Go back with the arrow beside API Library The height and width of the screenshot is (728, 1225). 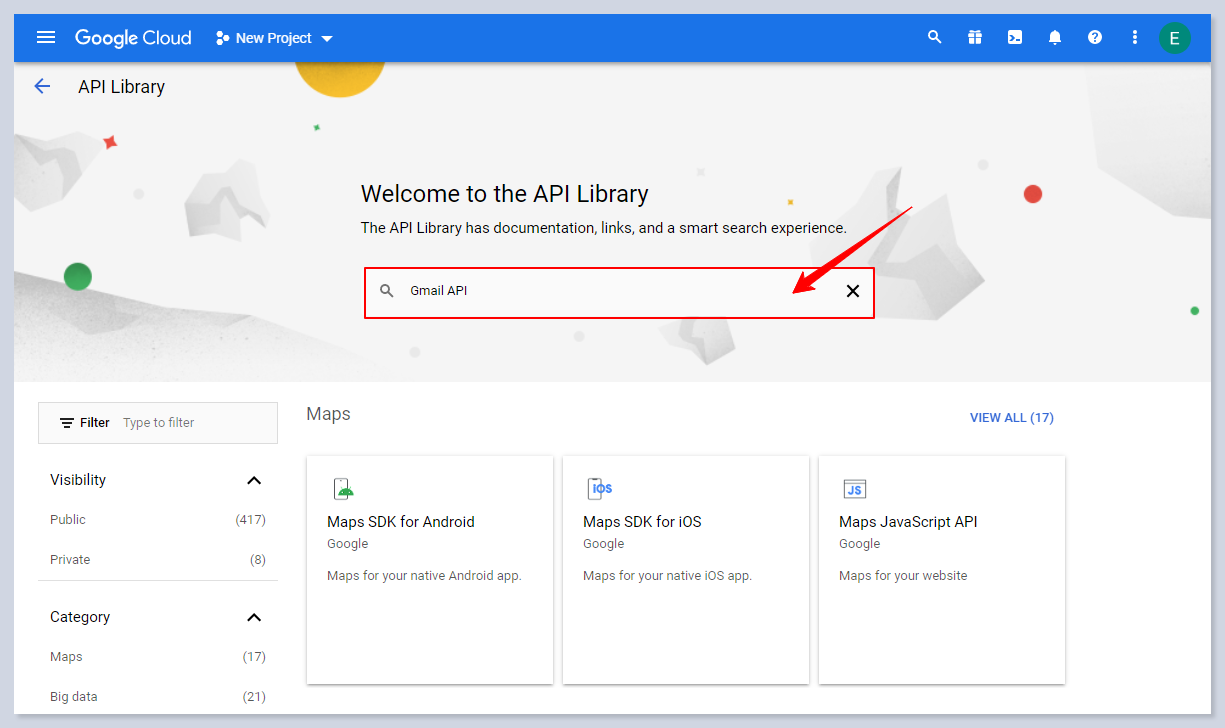click(x=42, y=86)
